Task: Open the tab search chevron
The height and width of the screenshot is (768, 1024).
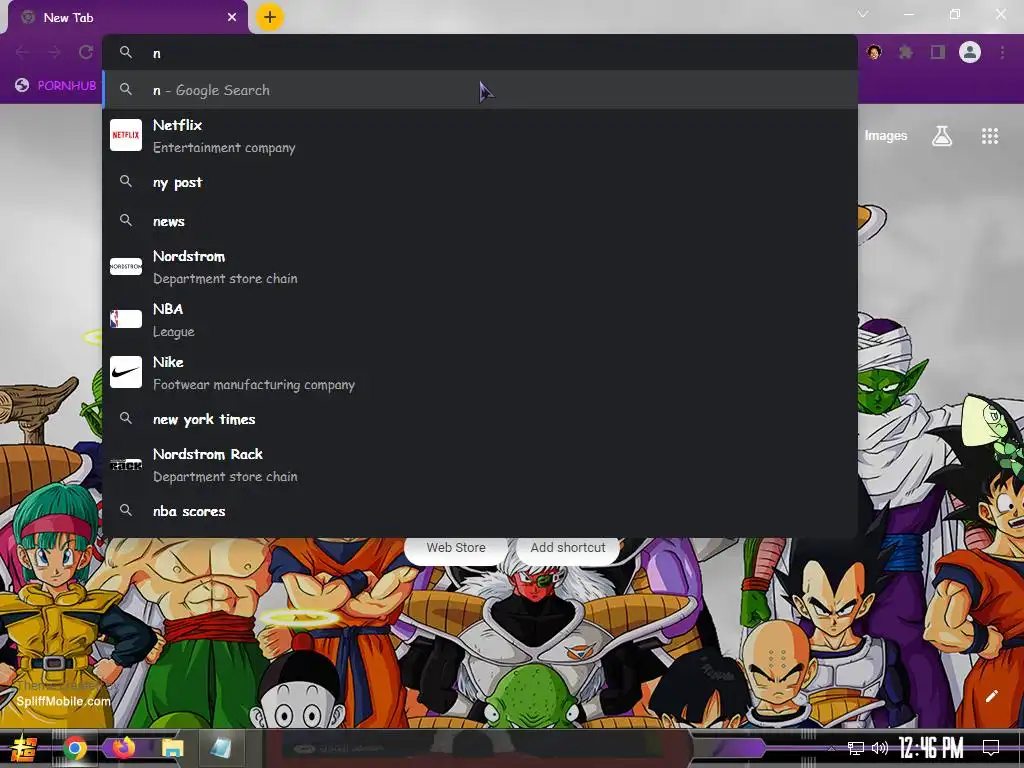Action: click(x=863, y=14)
